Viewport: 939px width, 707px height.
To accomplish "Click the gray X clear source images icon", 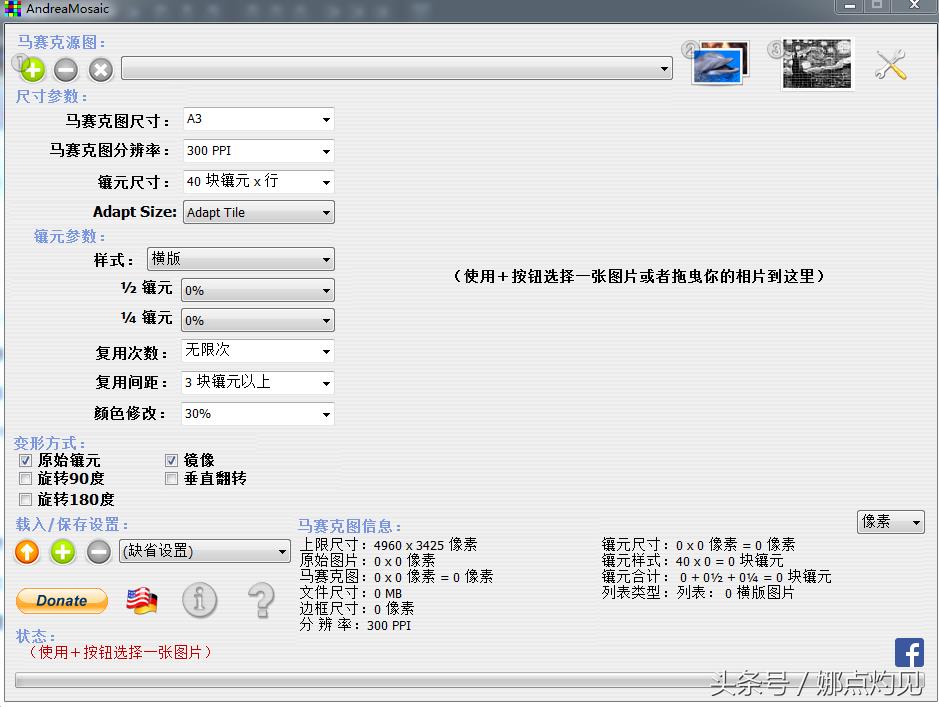I will coord(100,70).
